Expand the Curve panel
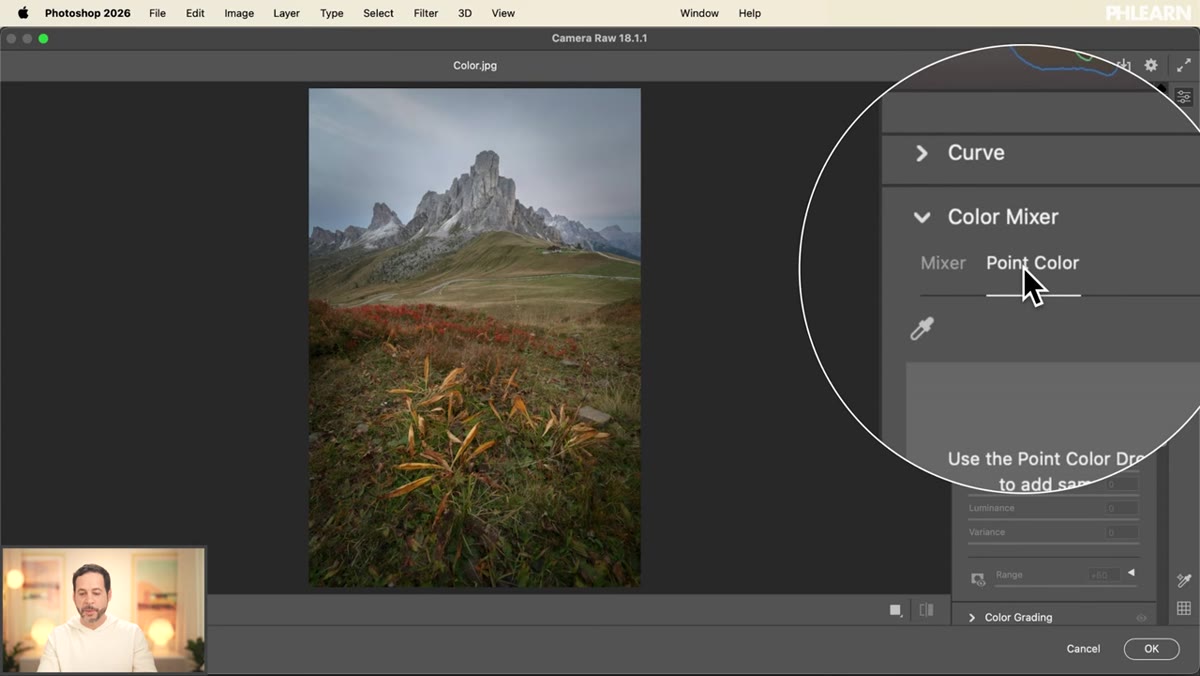Viewport: 1200px width, 676px height. (x=922, y=153)
